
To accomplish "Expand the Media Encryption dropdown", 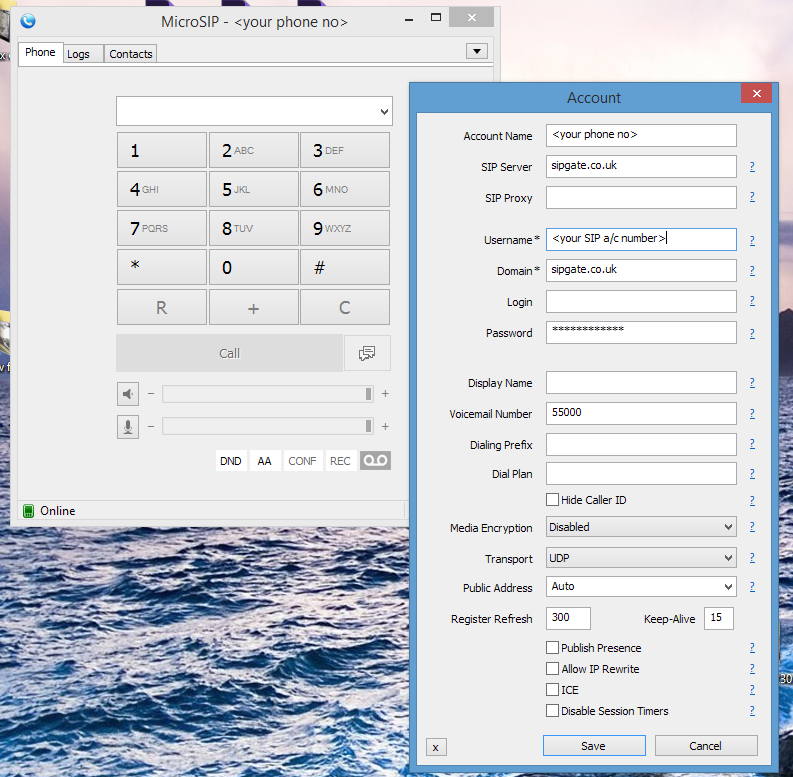I will 728,527.
